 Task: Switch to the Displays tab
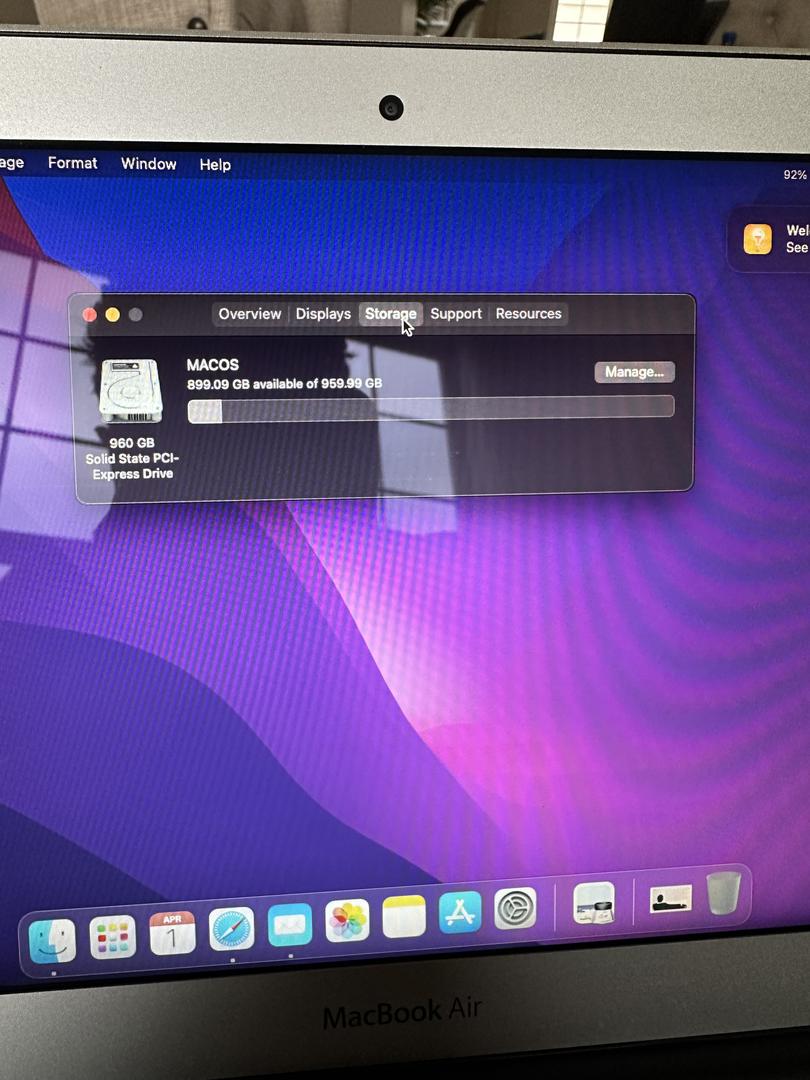[x=323, y=314]
